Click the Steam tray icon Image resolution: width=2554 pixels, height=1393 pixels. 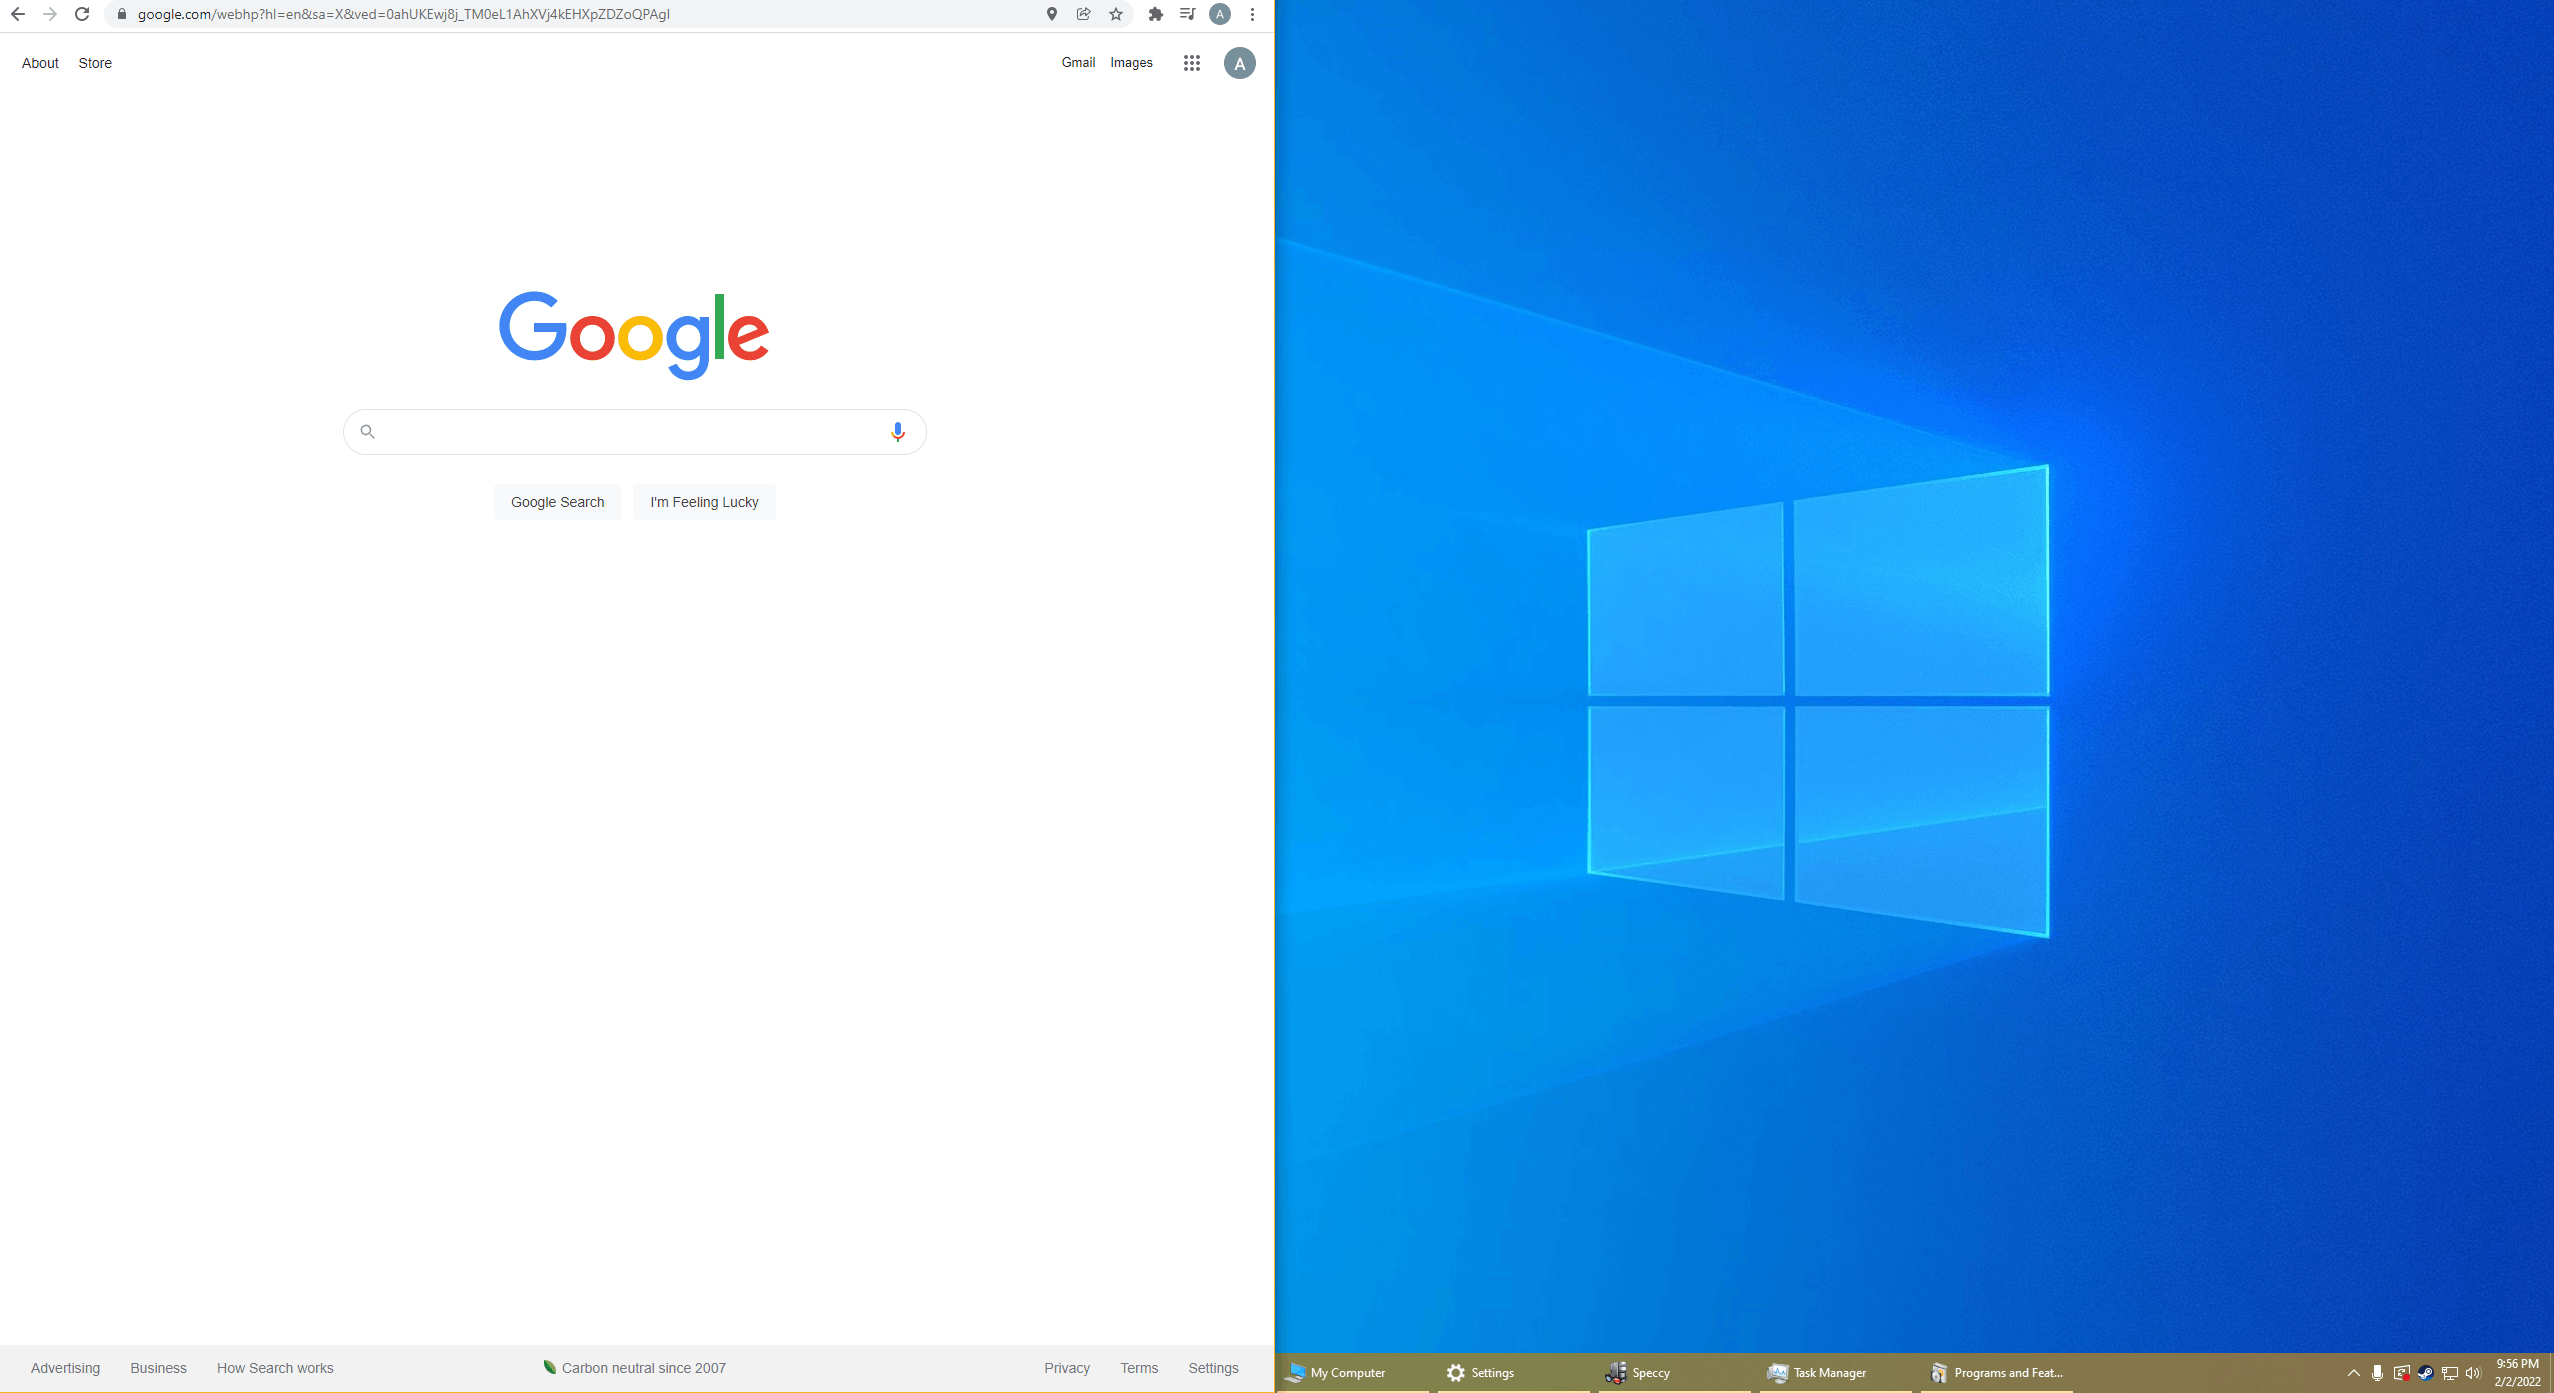(2425, 1373)
